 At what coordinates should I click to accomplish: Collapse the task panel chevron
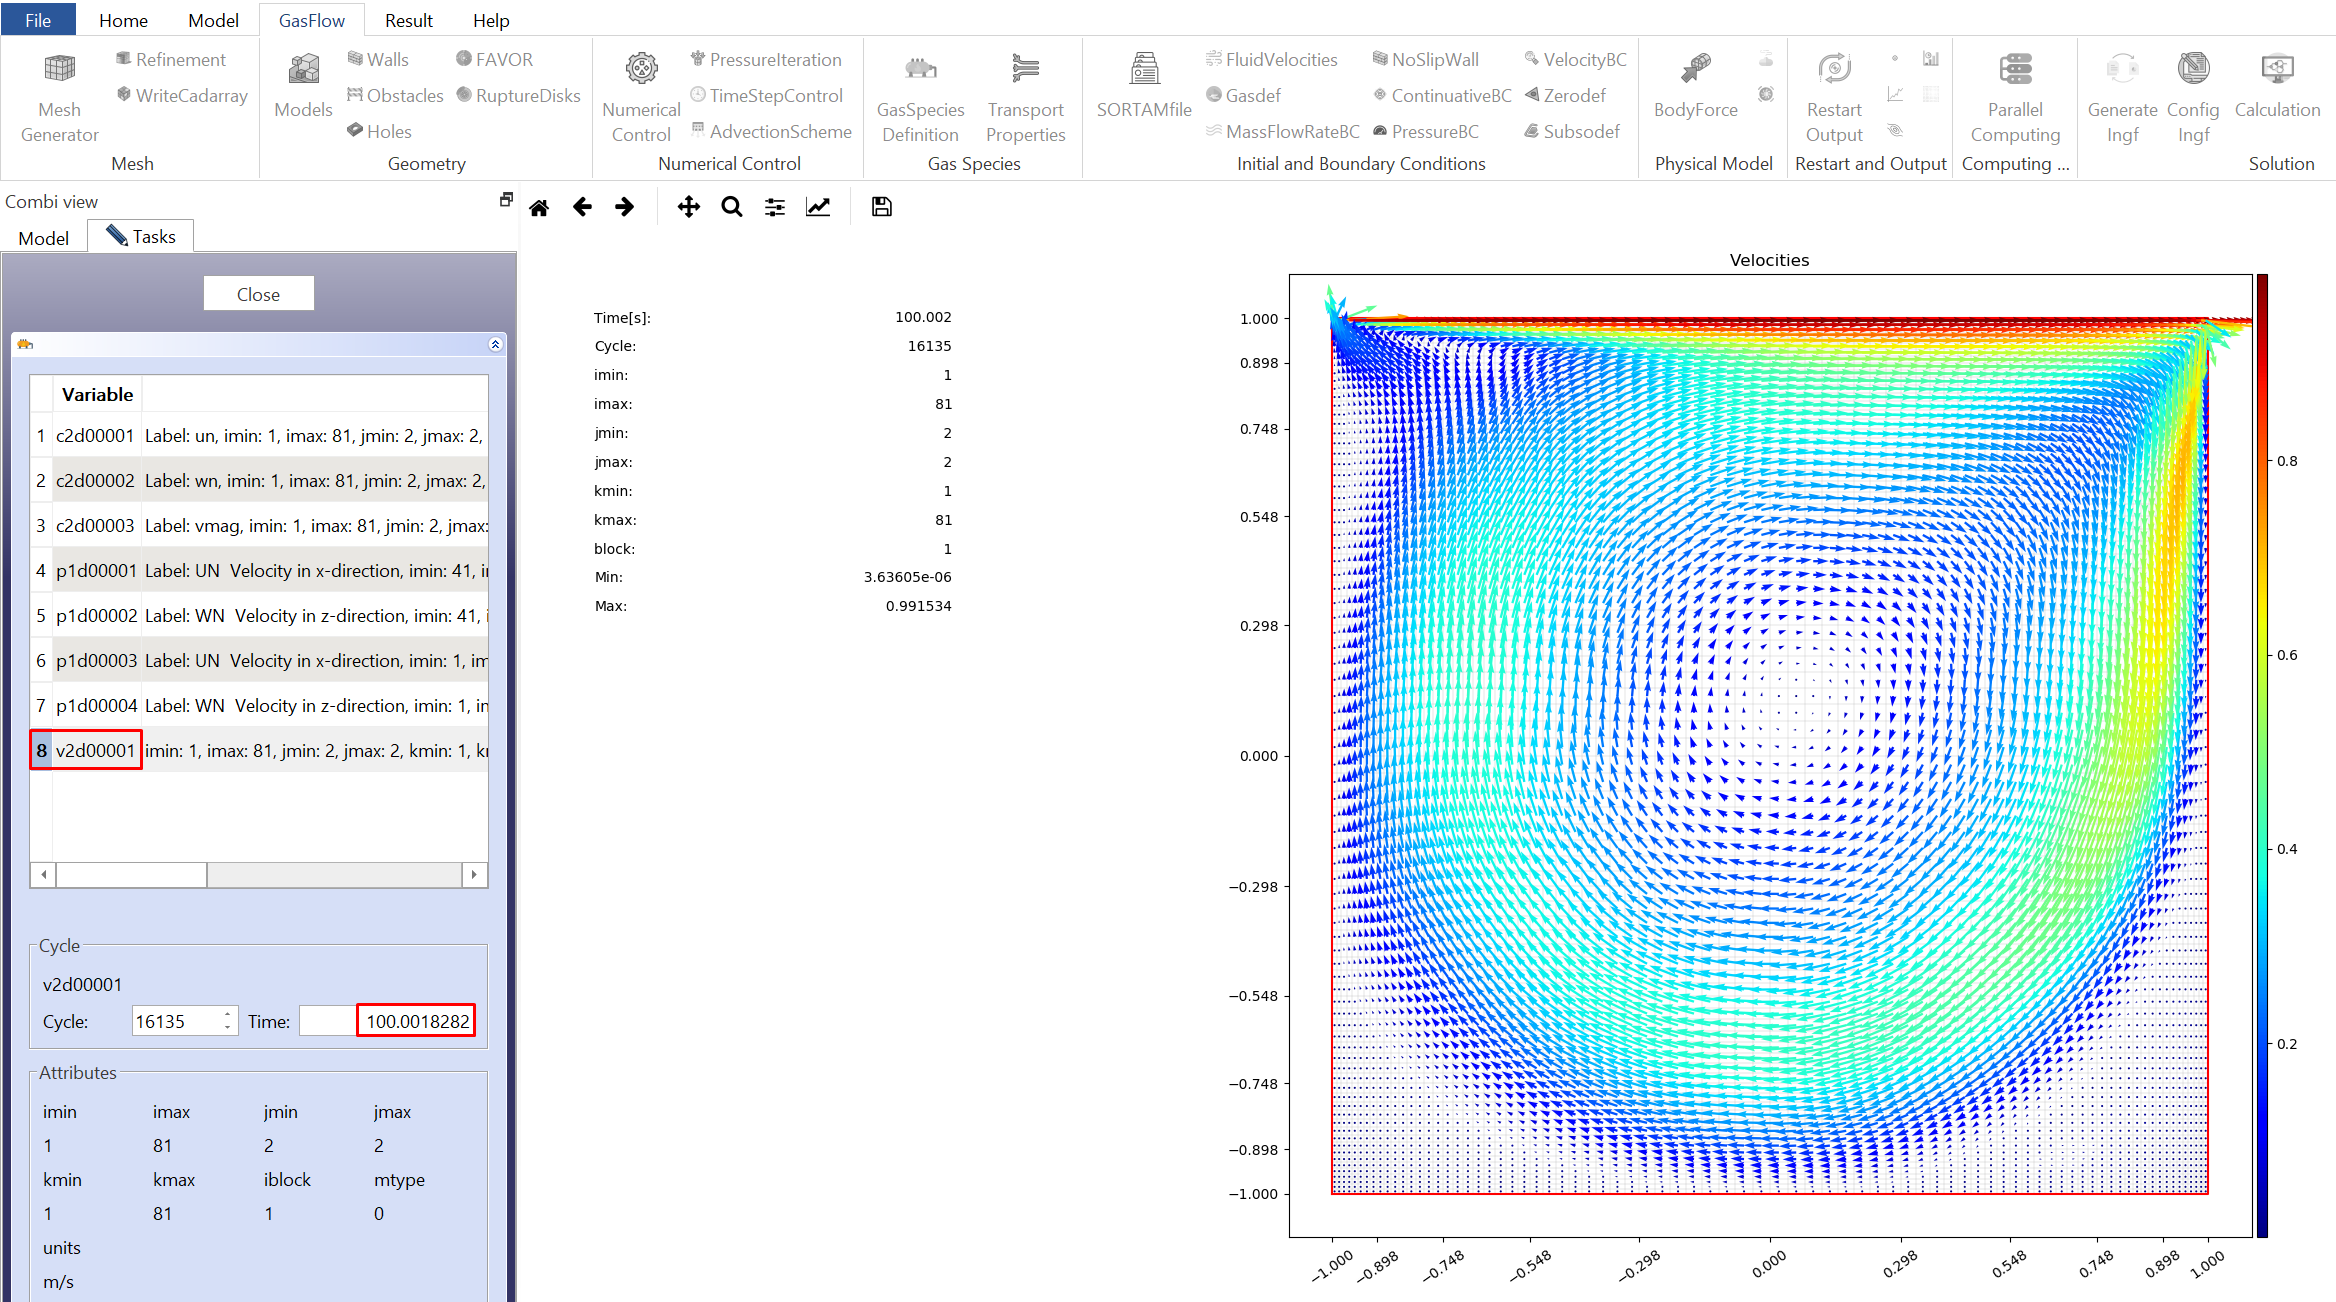pos(495,344)
